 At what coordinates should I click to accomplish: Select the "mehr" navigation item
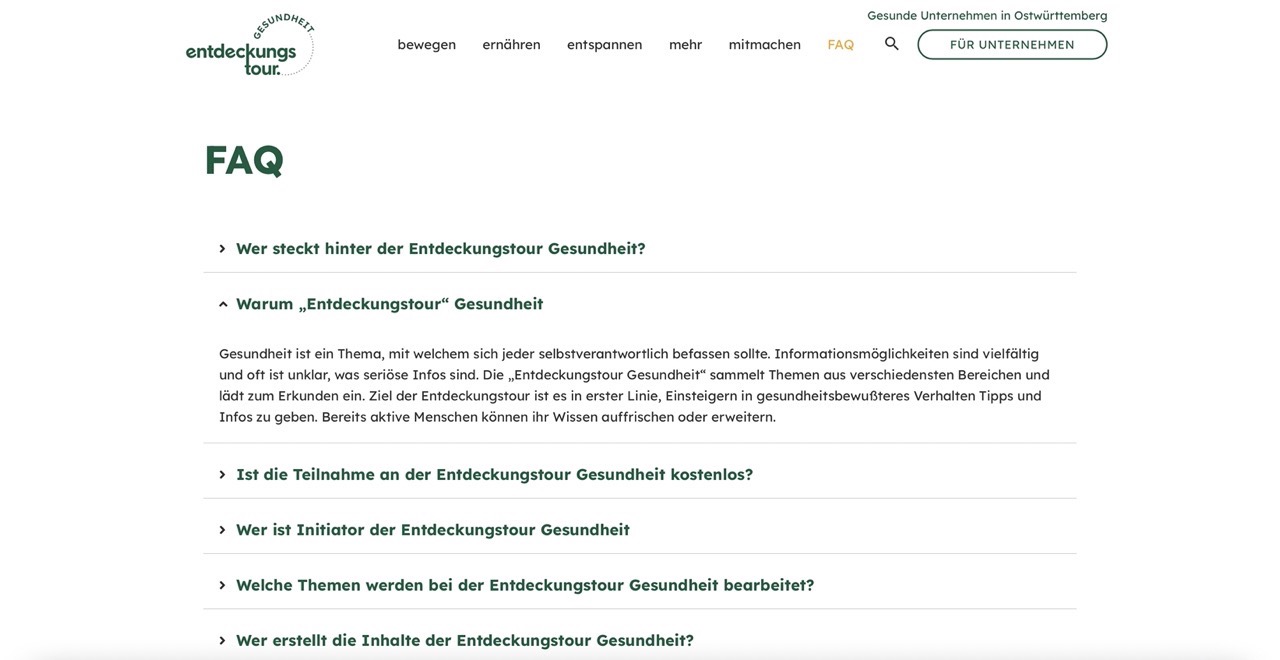pyautogui.click(x=685, y=44)
